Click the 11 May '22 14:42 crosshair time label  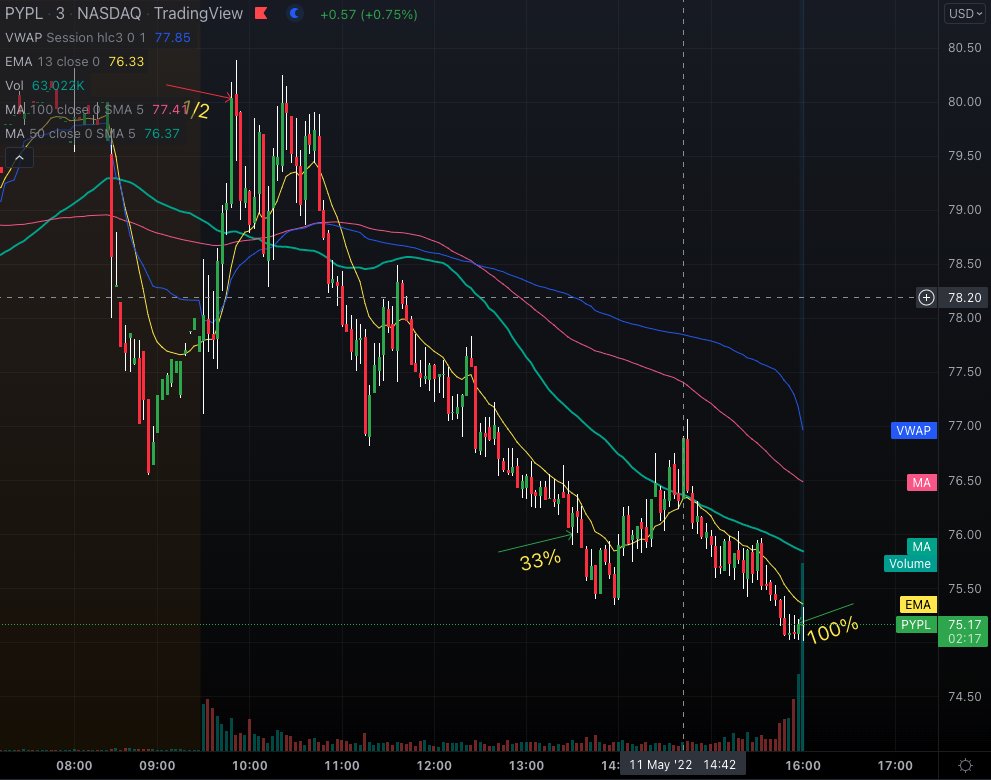(x=683, y=765)
